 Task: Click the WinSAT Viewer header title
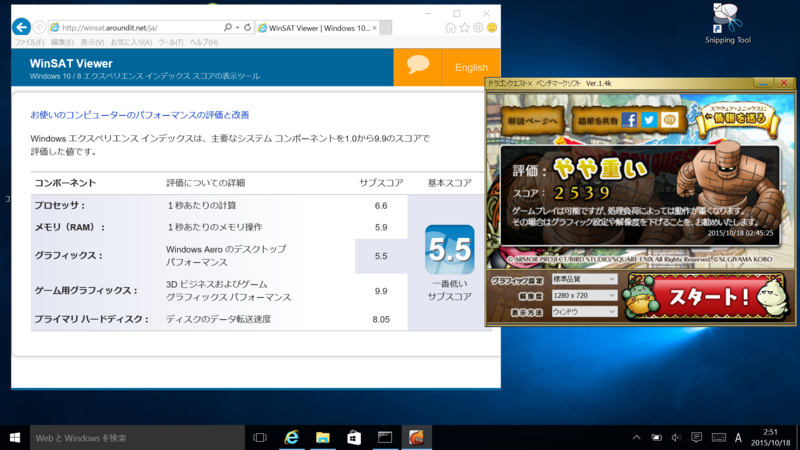click(71, 63)
